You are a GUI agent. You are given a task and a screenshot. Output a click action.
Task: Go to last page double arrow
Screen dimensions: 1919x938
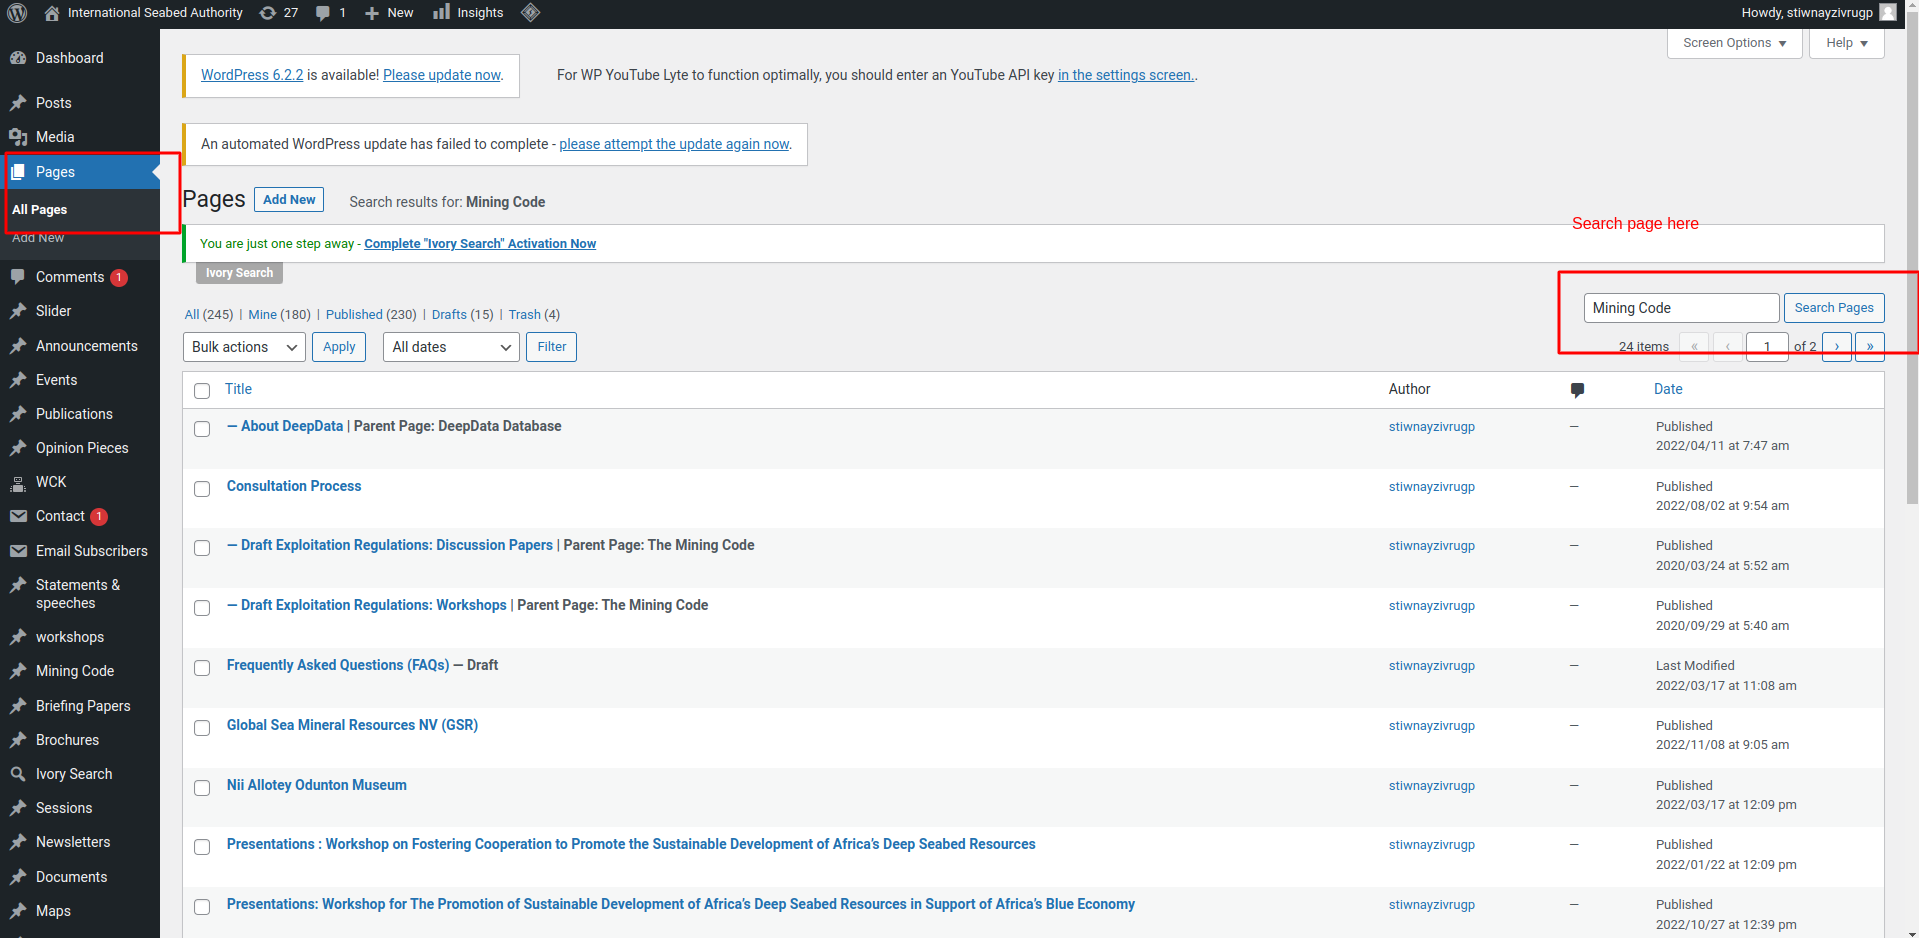(x=1870, y=347)
